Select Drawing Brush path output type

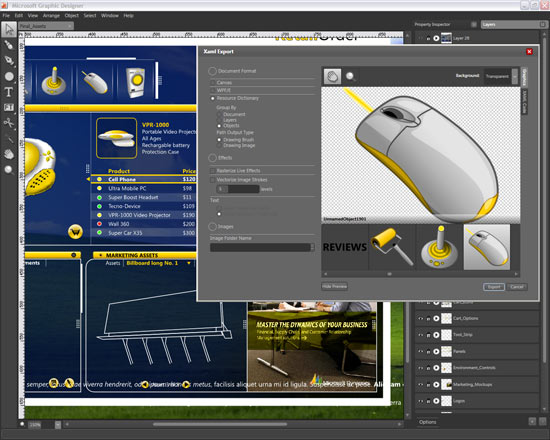[219, 140]
